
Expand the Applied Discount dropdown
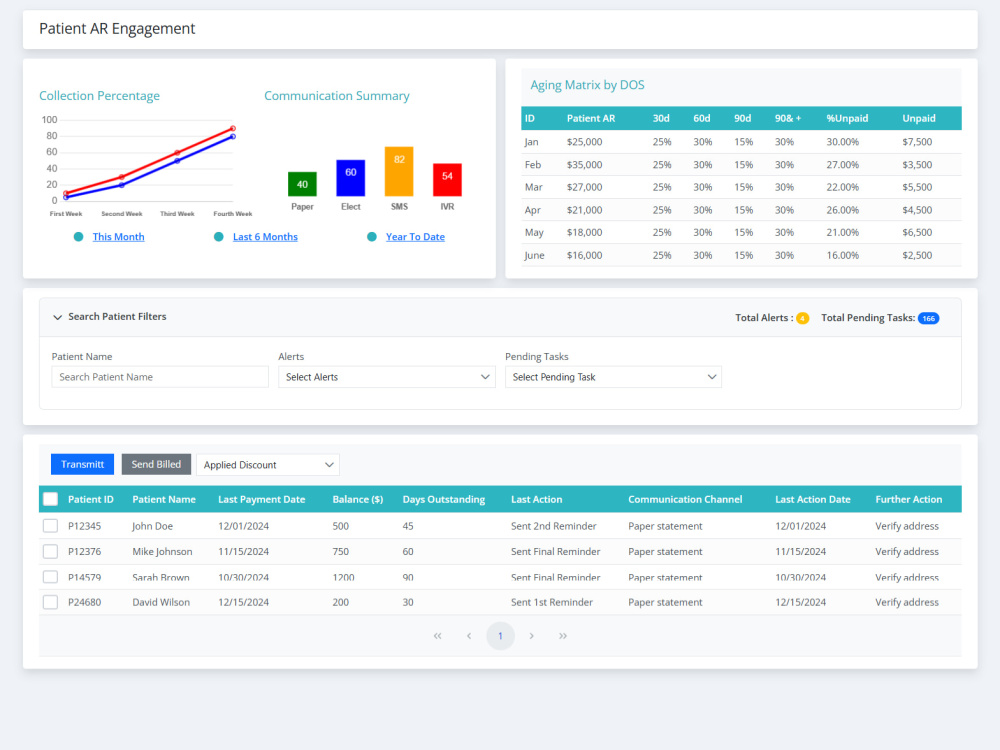(268, 465)
